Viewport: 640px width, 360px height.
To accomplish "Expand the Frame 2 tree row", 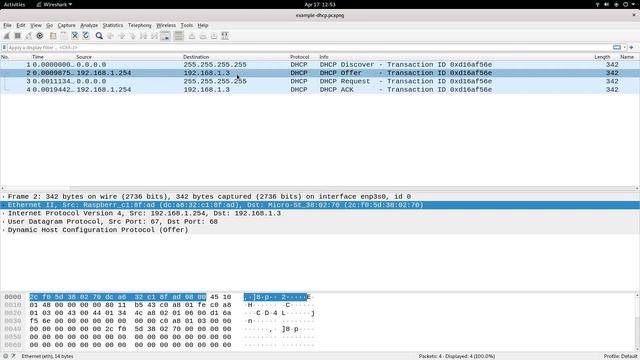I will [x=4, y=196].
